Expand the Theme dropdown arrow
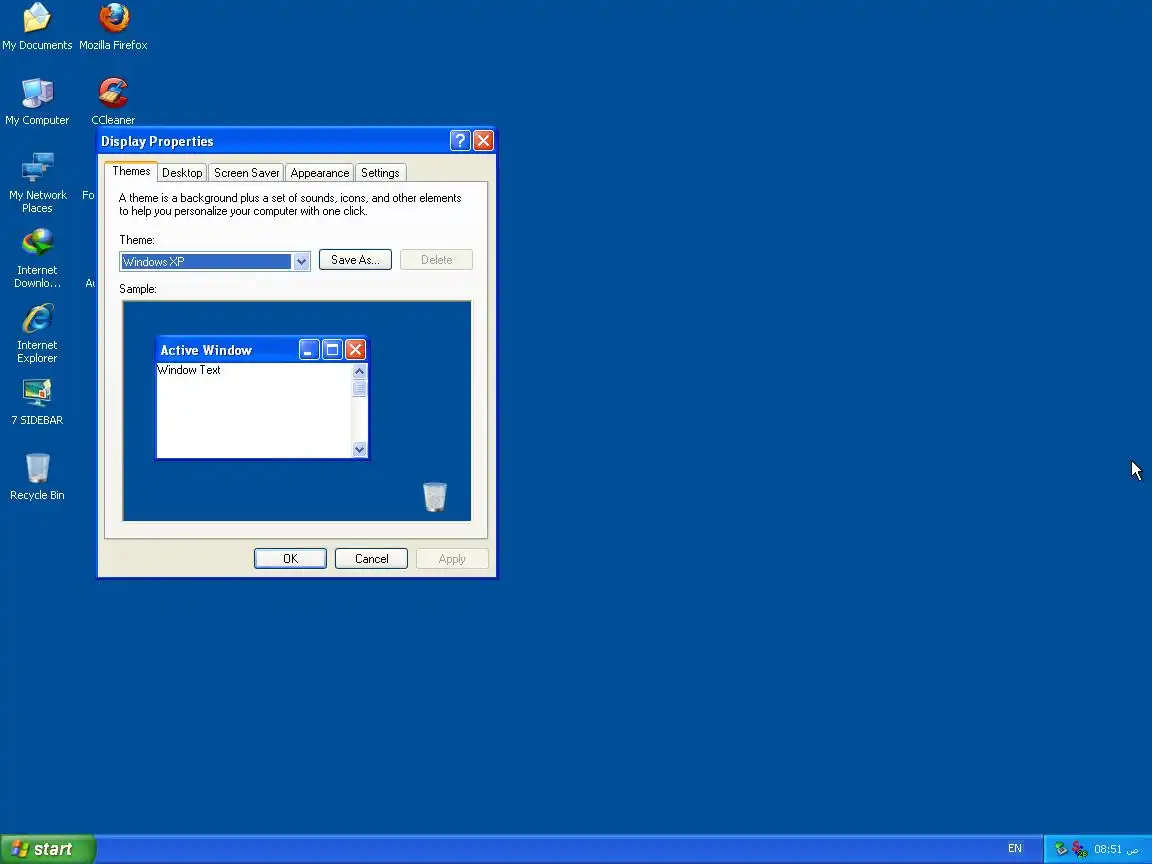Image resolution: width=1152 pixels, height=864 pixels. (x=301, y=262)
